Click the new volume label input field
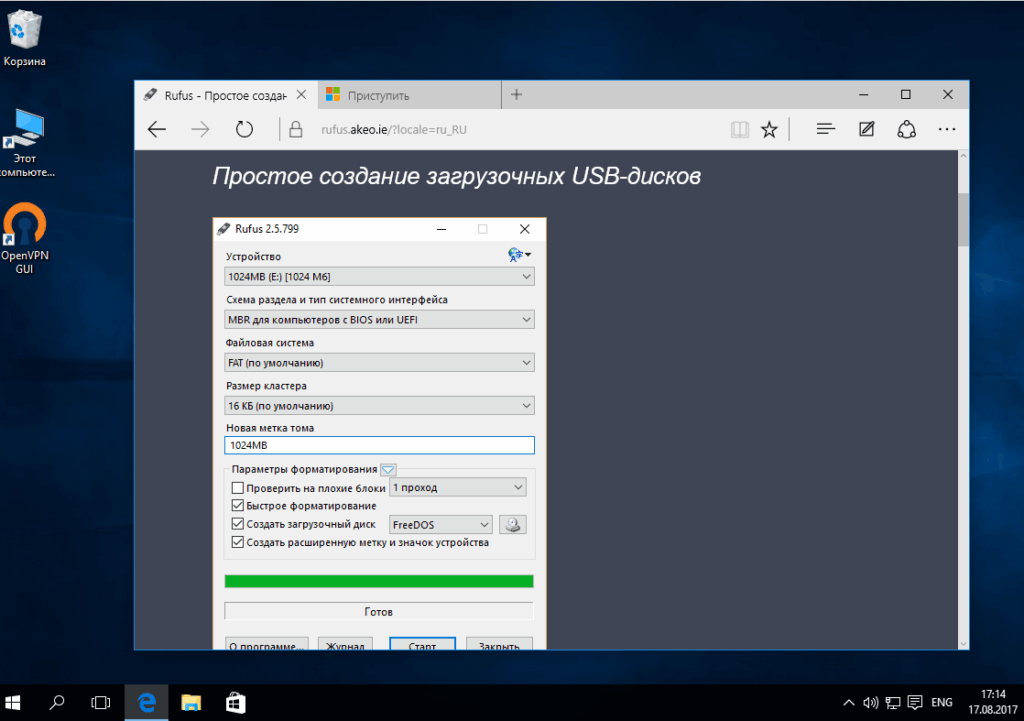Screen dimensions: 1024x721 [x=379, y=445]
